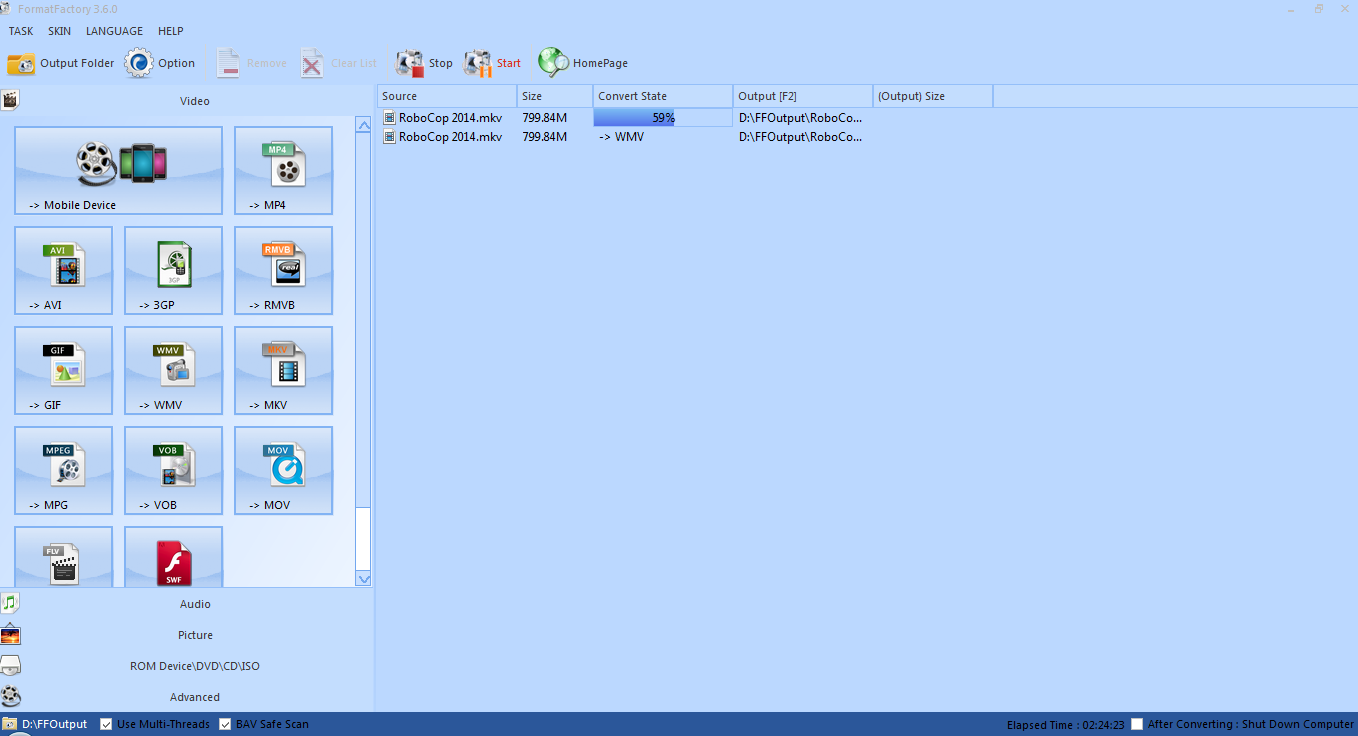1358x736 pixels.
Task: Choose the Mobile Device conversion tile
Action: [x=118, y=170]
